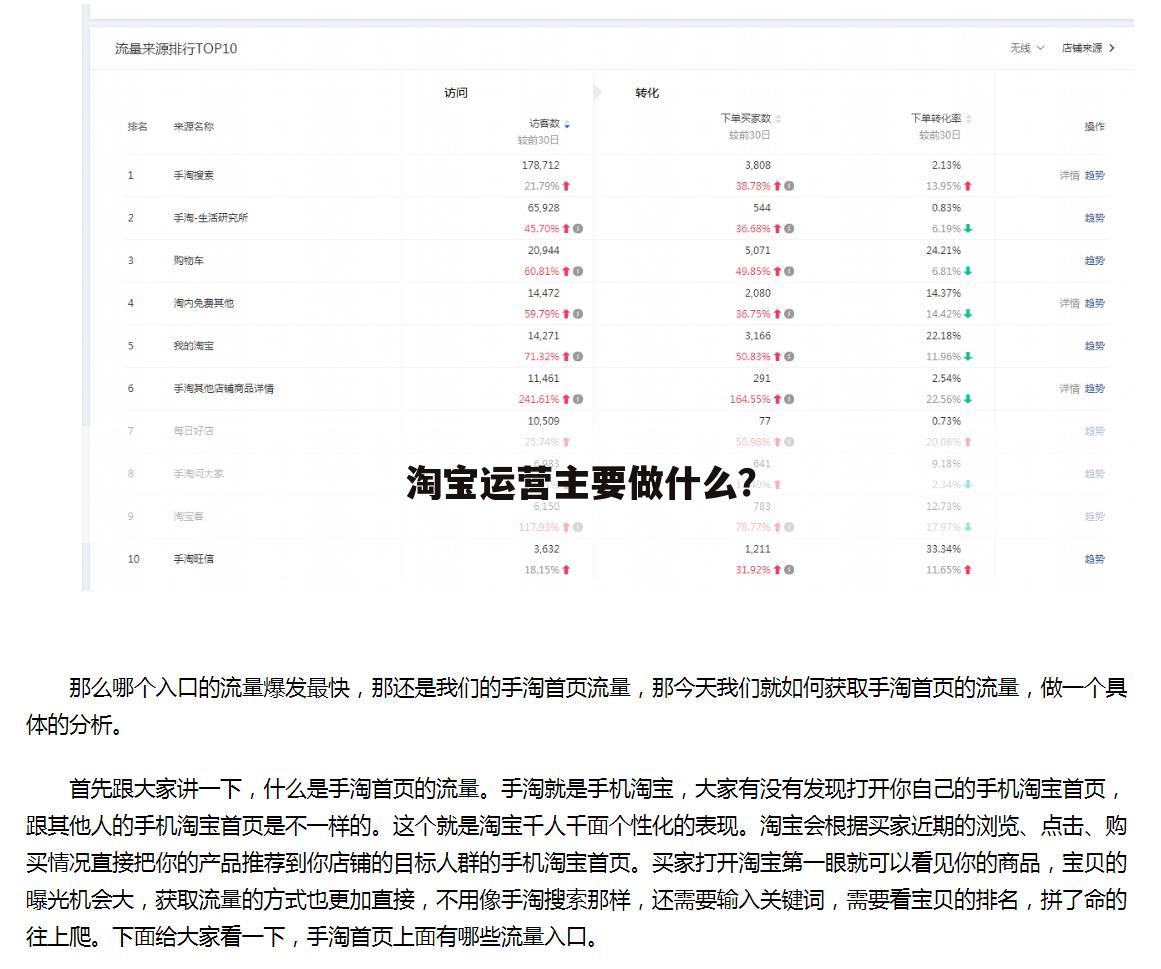
Task: Open 趋势 for the 手淘旺信 row
Action: tap(1094, 559)
